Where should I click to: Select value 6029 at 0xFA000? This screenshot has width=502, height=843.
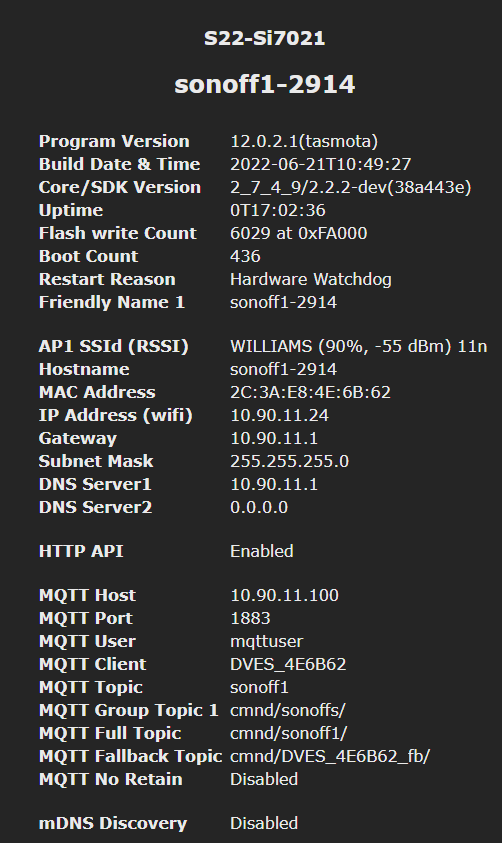click(x=299, y=233)
